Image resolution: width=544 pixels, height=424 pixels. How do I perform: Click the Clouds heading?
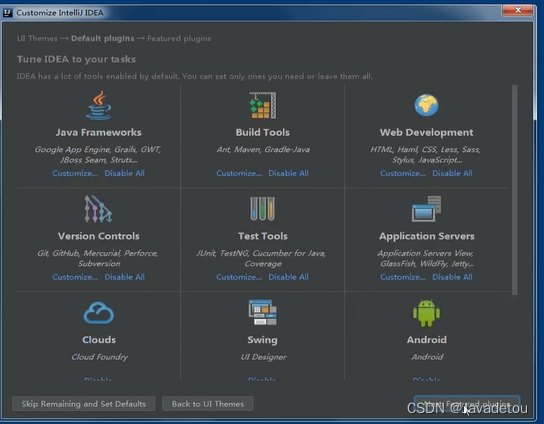[99, 340]
